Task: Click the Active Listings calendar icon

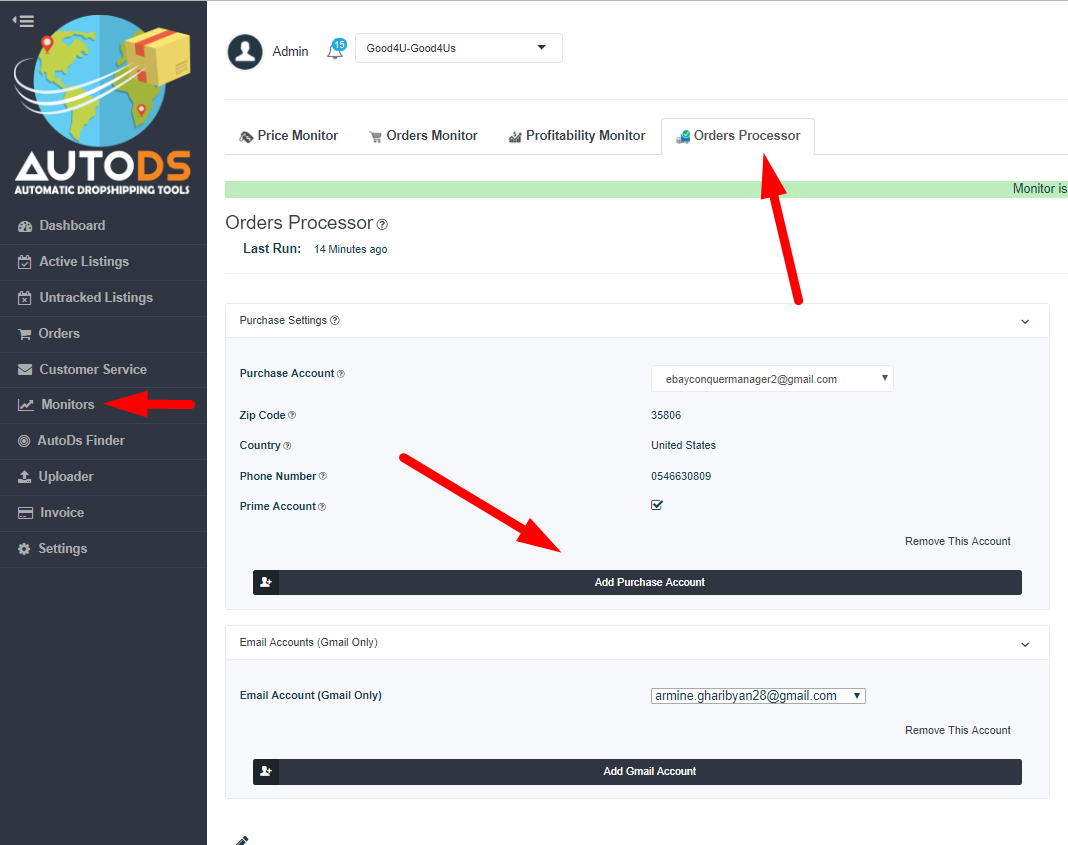Action: [x=25, y=262]
